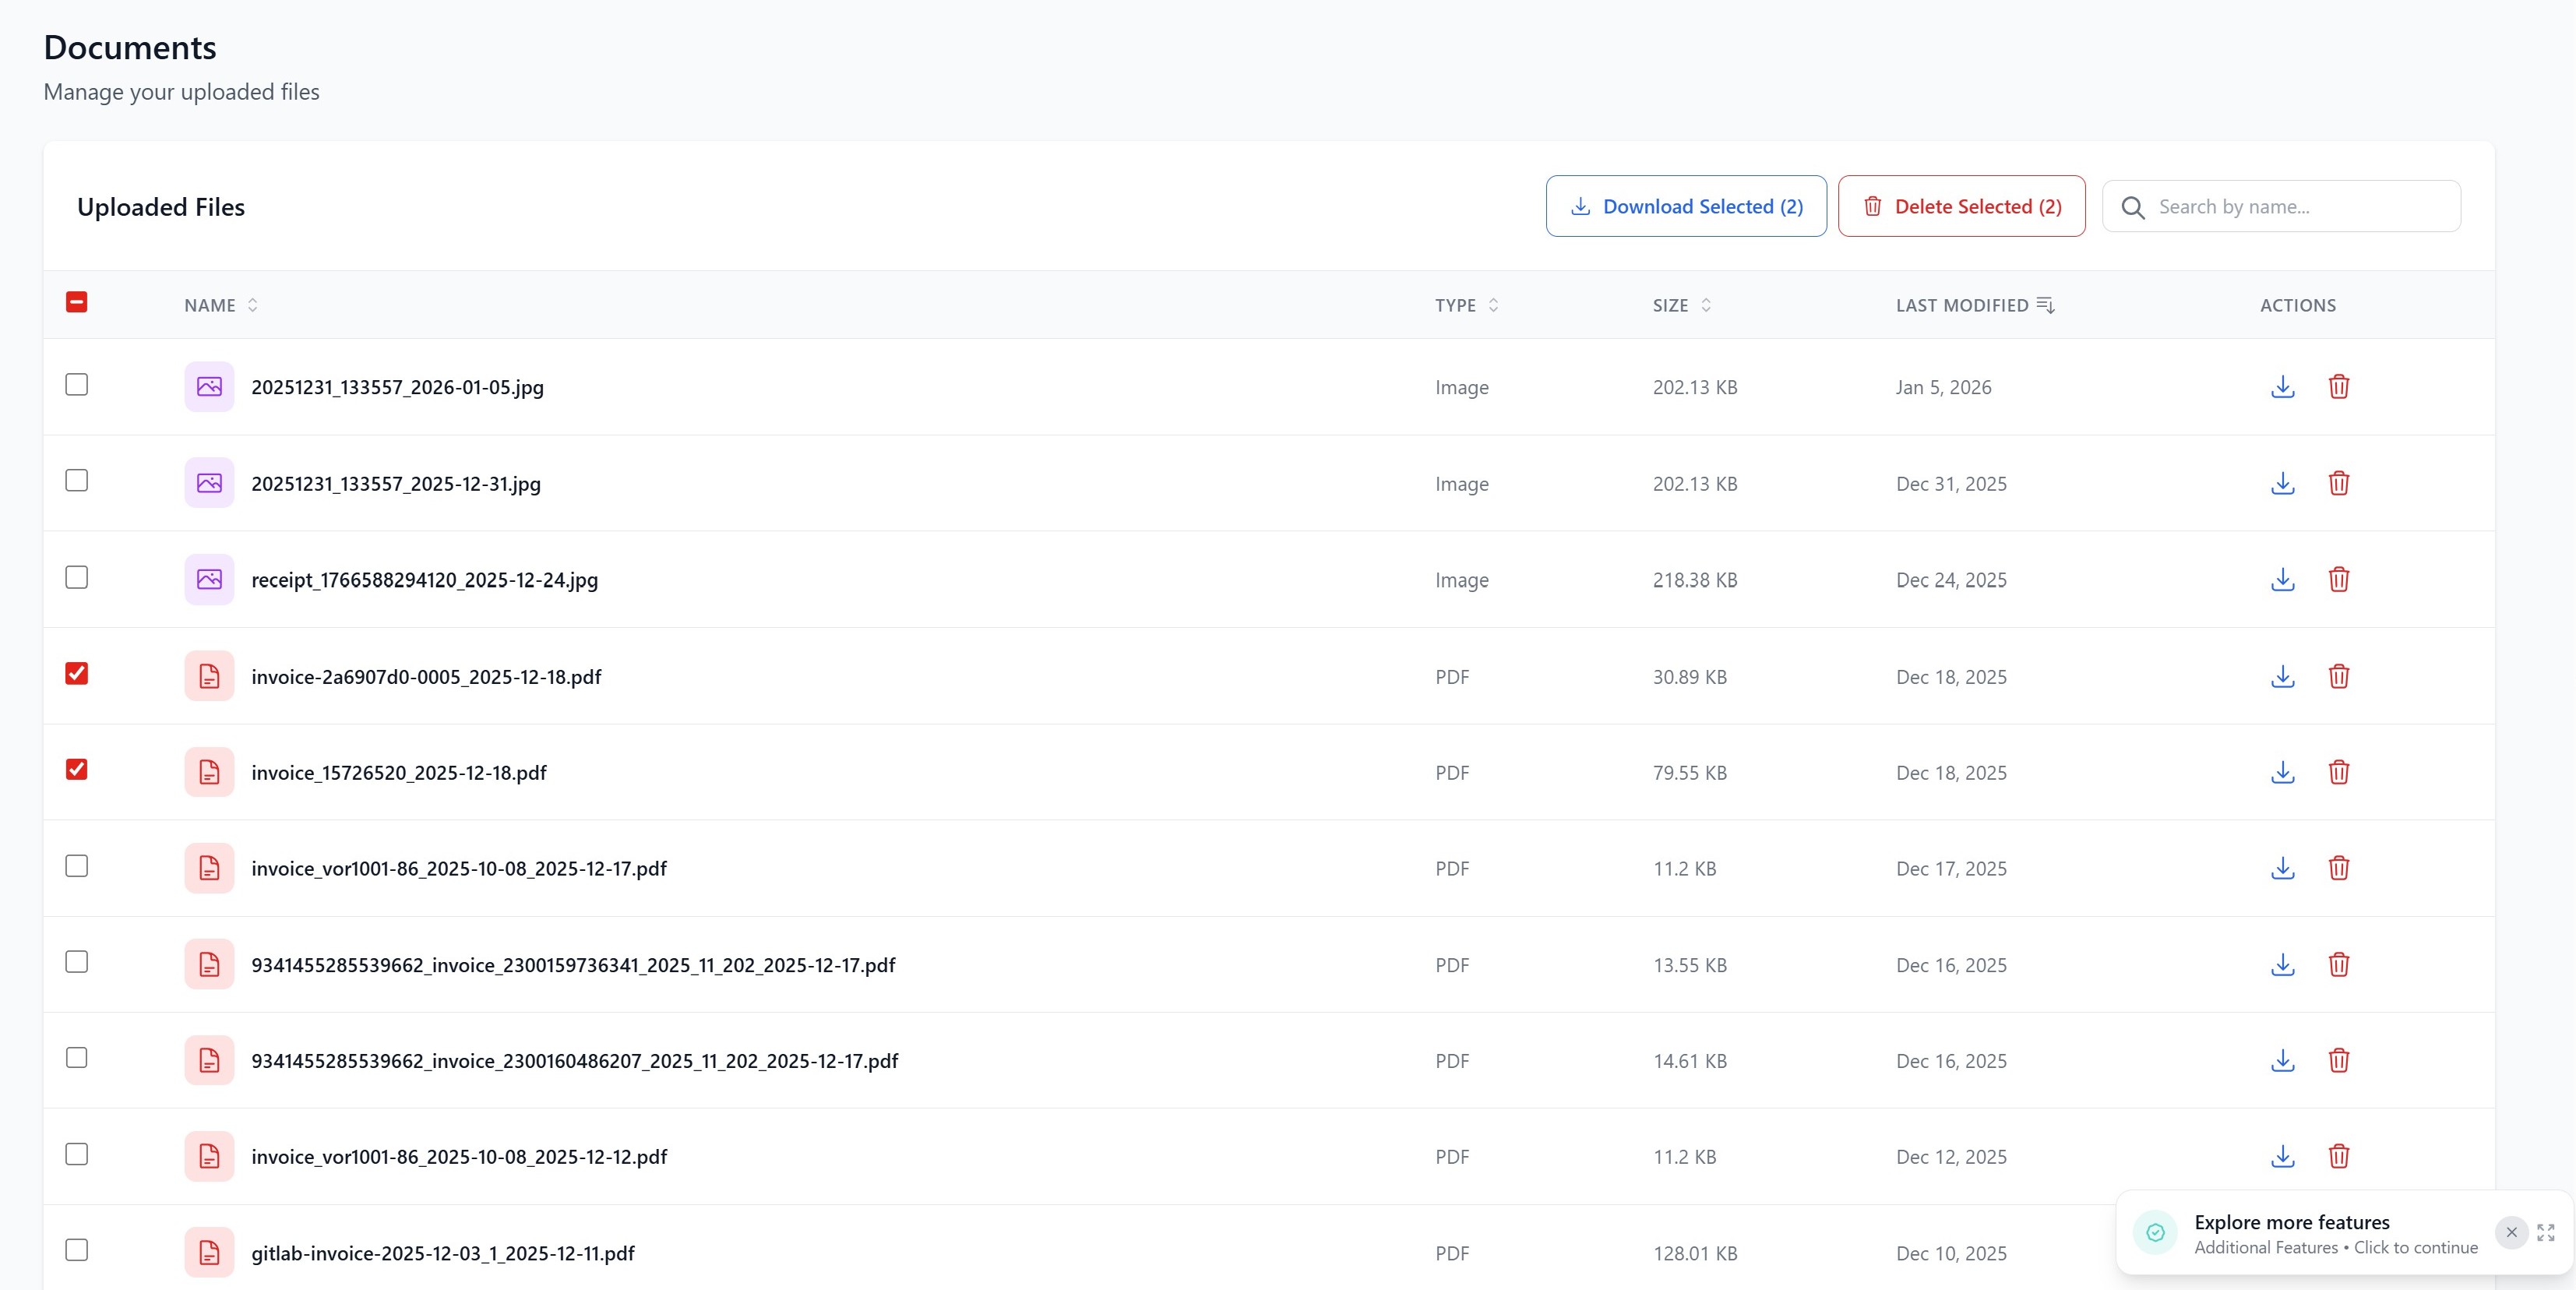
Task: Select the gitlab-invoice PDF checkbox
Action: click(x=77, y=1250)
